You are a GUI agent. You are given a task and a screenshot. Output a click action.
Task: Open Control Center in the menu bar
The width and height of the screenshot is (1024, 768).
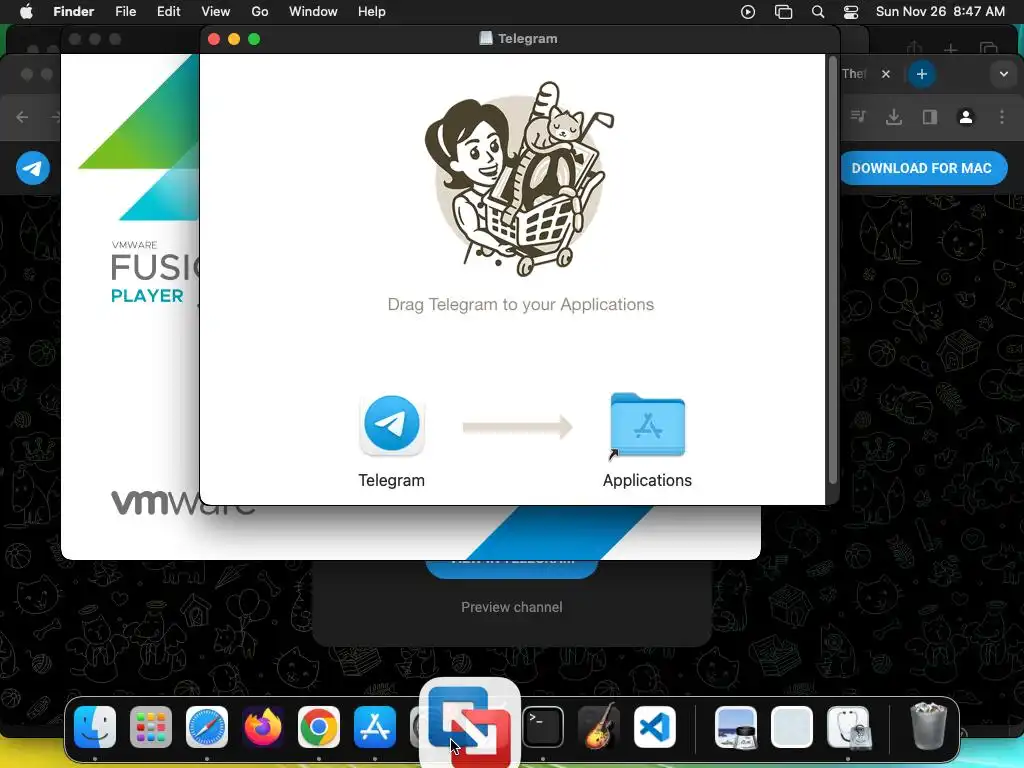(851, 12)
